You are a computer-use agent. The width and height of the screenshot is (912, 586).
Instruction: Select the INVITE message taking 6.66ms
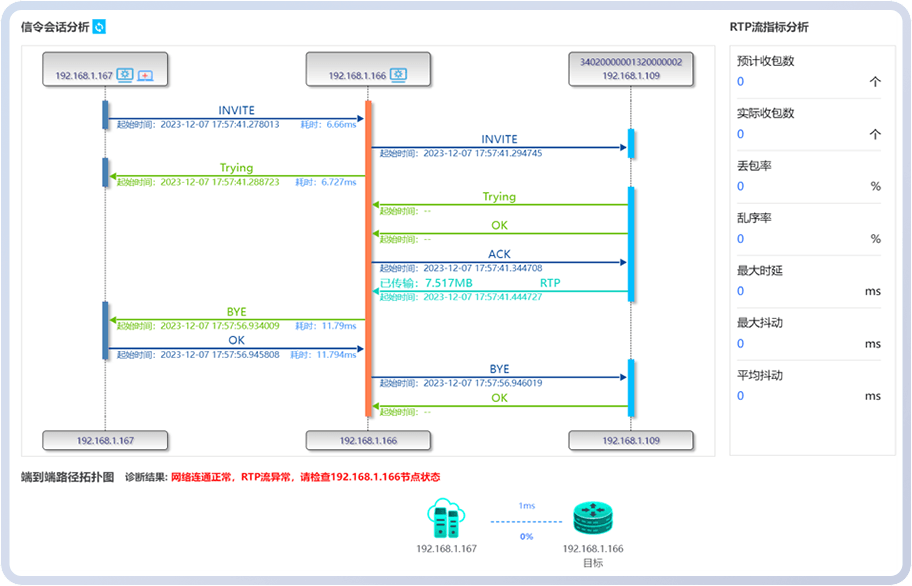click(236, 118)
